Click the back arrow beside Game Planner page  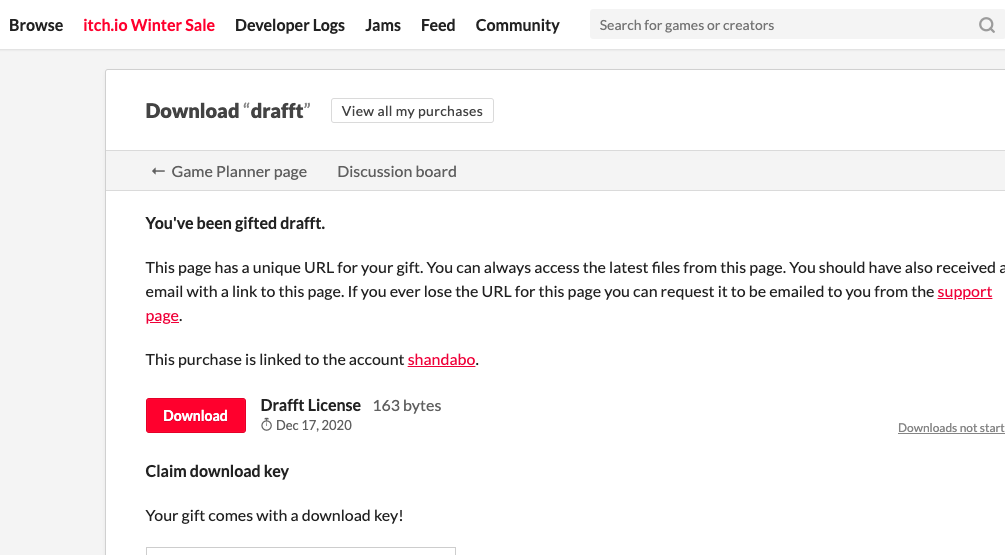(158, 171)
